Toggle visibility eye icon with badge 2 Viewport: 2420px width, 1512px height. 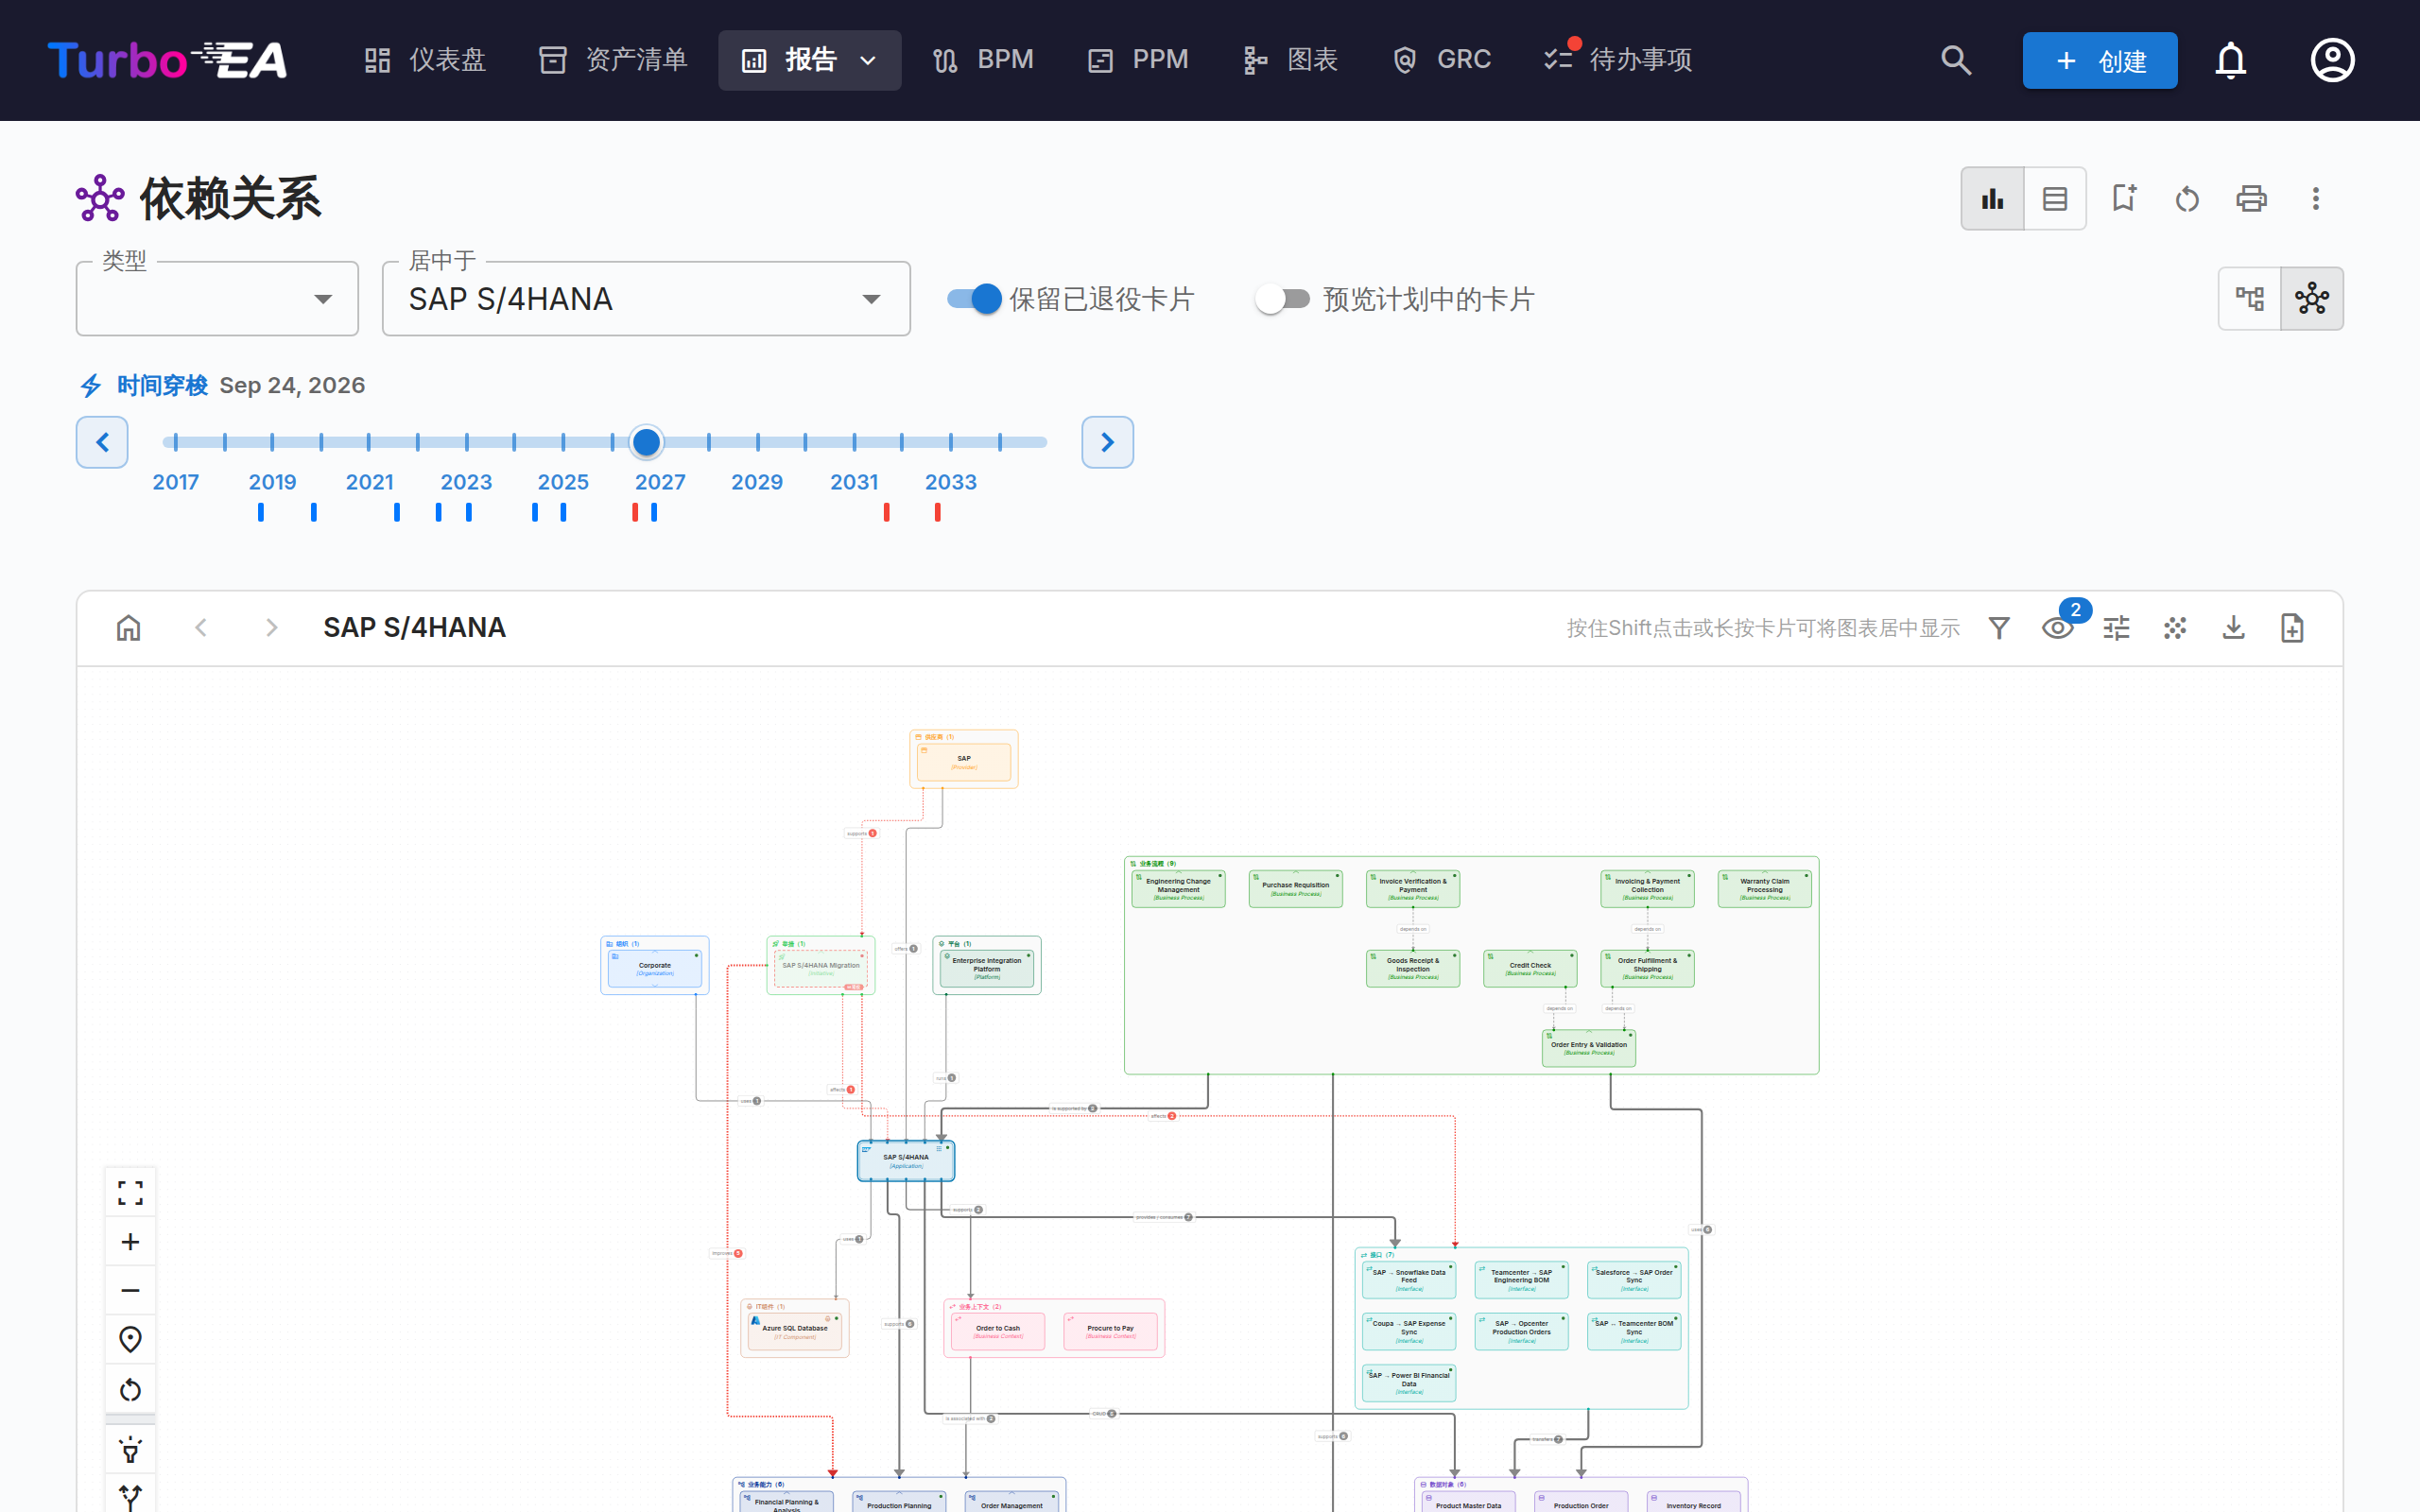[x=2057, y=627]
